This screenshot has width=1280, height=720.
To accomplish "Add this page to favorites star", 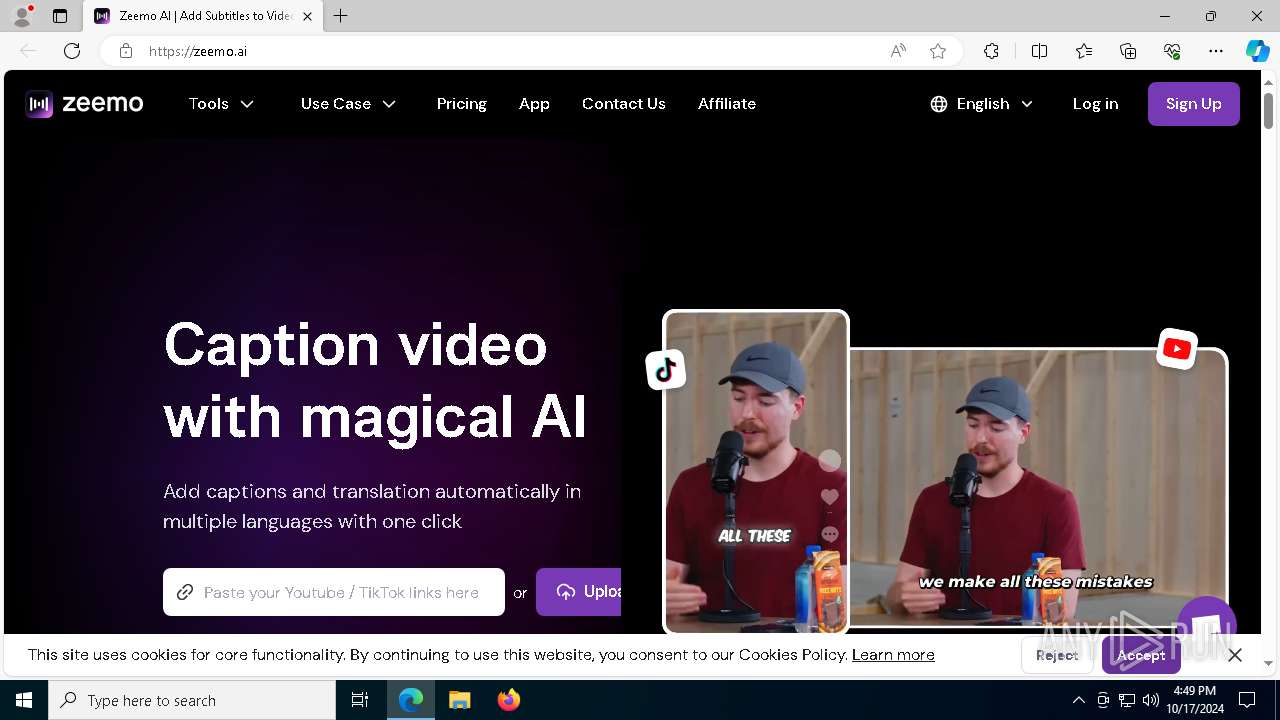I will point(938,51).
